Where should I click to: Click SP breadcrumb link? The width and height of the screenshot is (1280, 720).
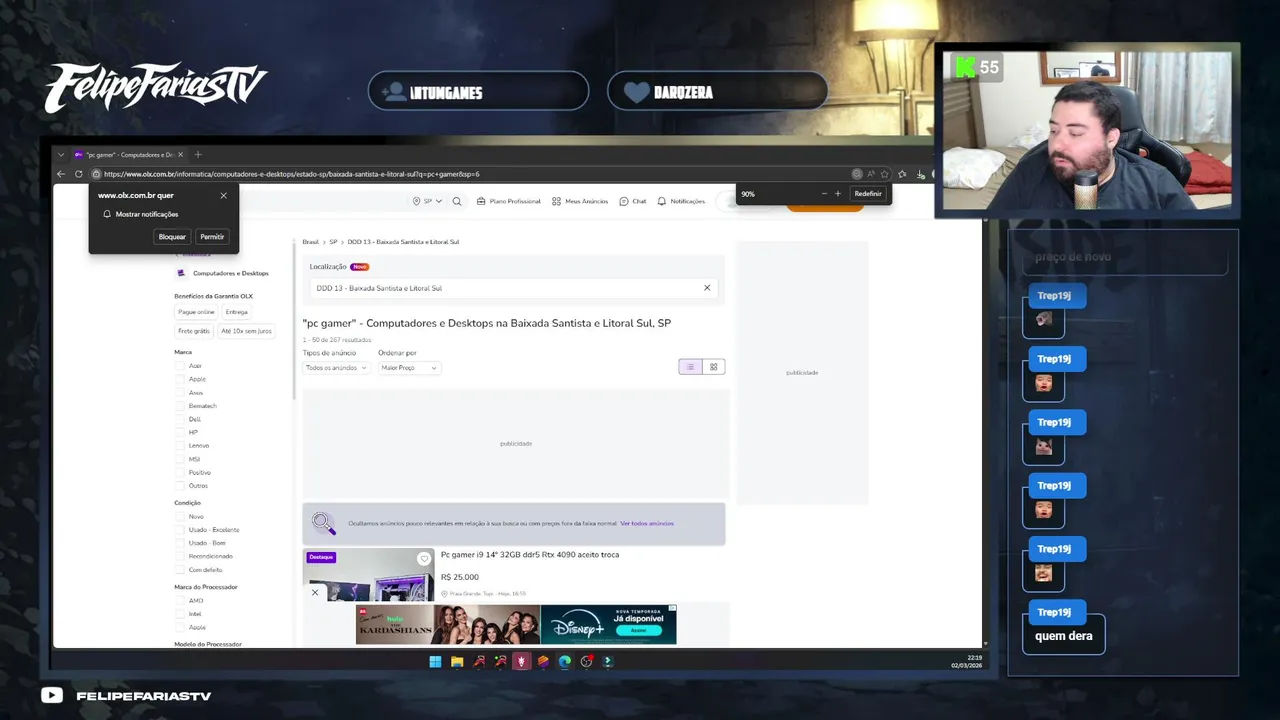pyautogui.click(x=334, y=242)
